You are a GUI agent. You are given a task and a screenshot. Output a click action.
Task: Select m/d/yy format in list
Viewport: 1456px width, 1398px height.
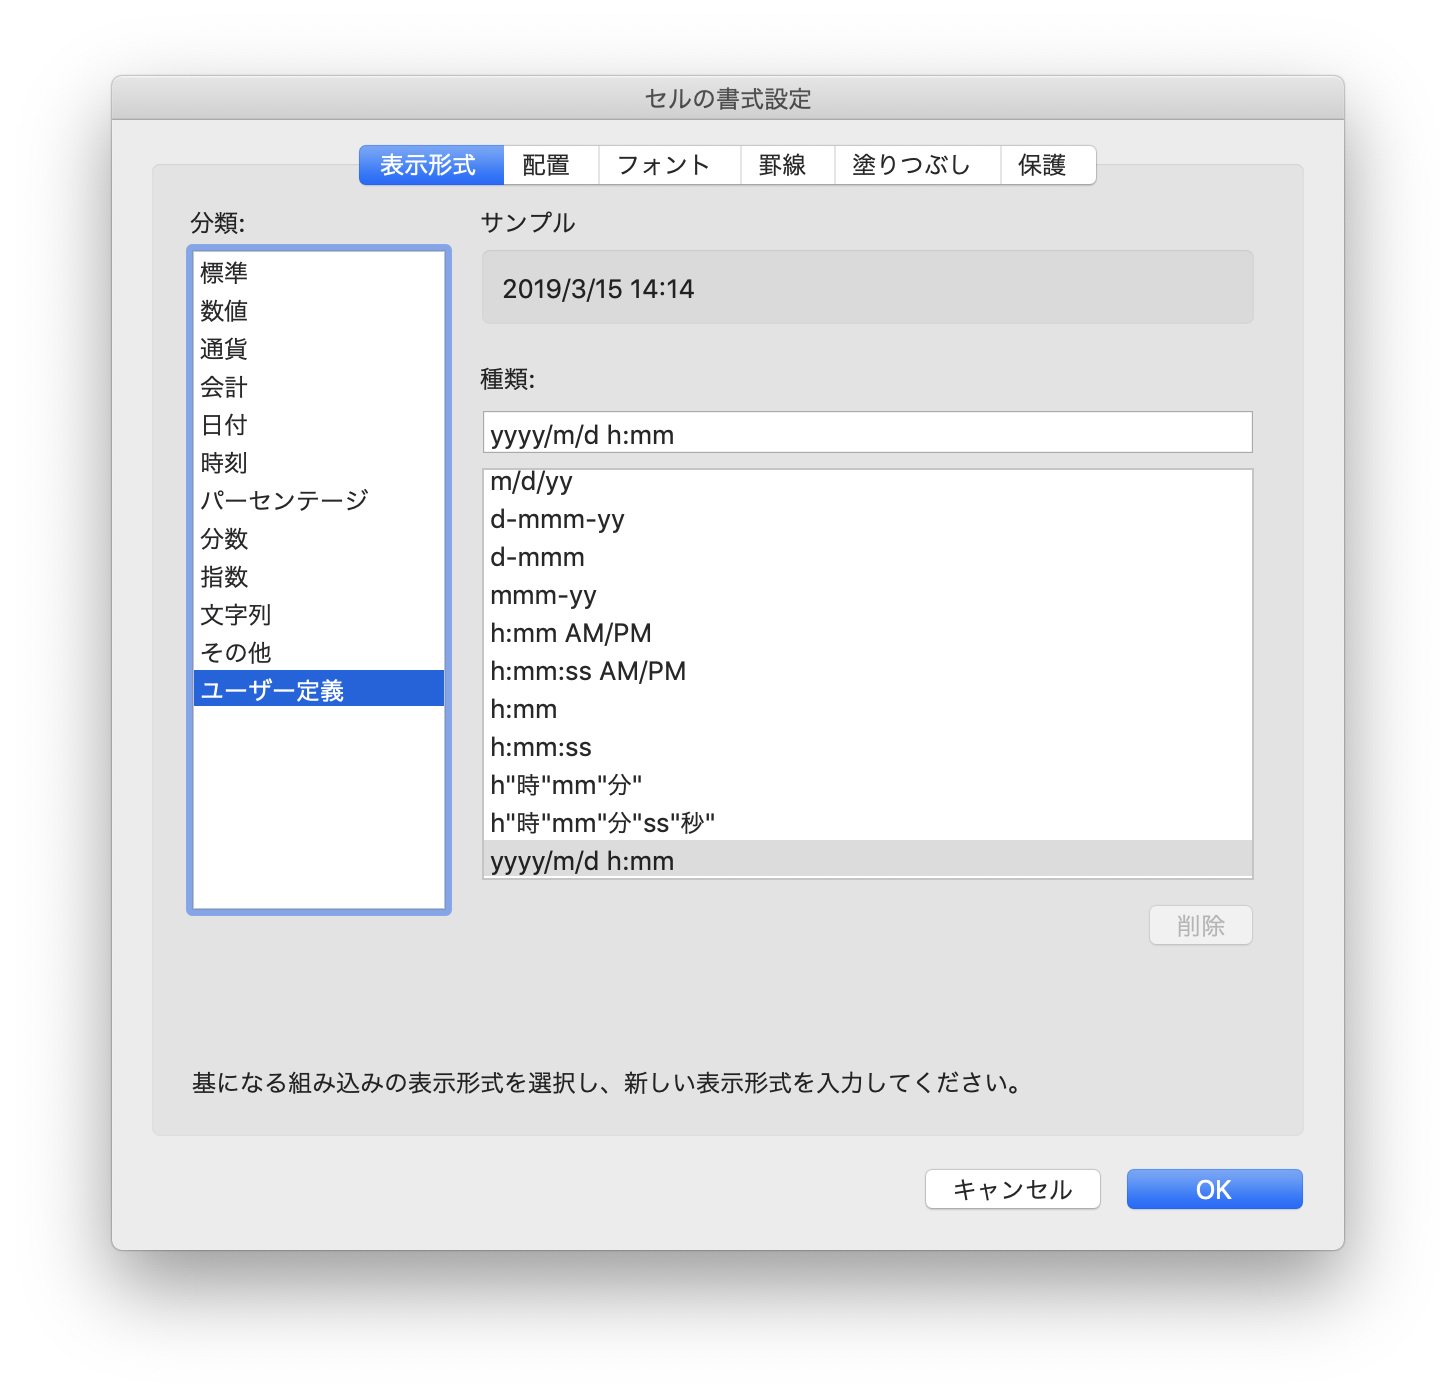(x=867, y=482)
